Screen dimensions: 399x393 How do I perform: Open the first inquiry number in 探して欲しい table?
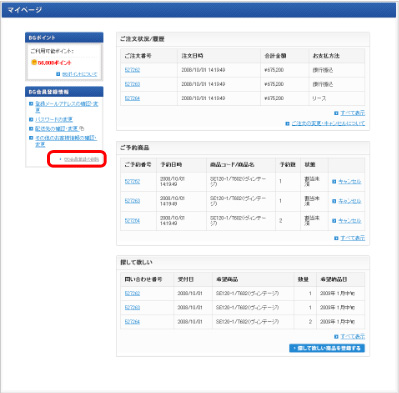tap(132, 293)
